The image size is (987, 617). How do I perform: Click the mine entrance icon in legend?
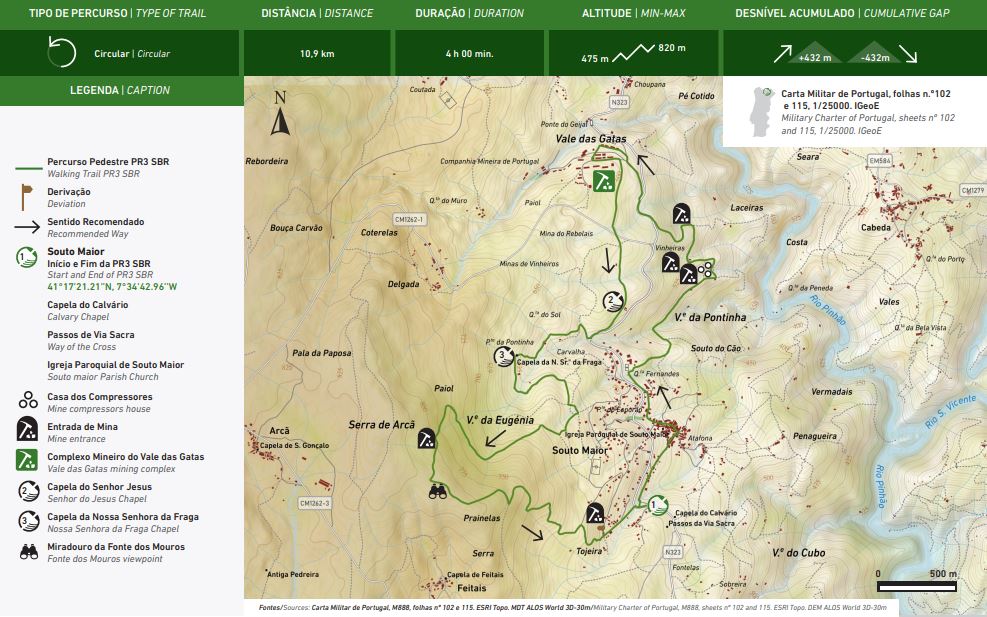coord(28,431)
